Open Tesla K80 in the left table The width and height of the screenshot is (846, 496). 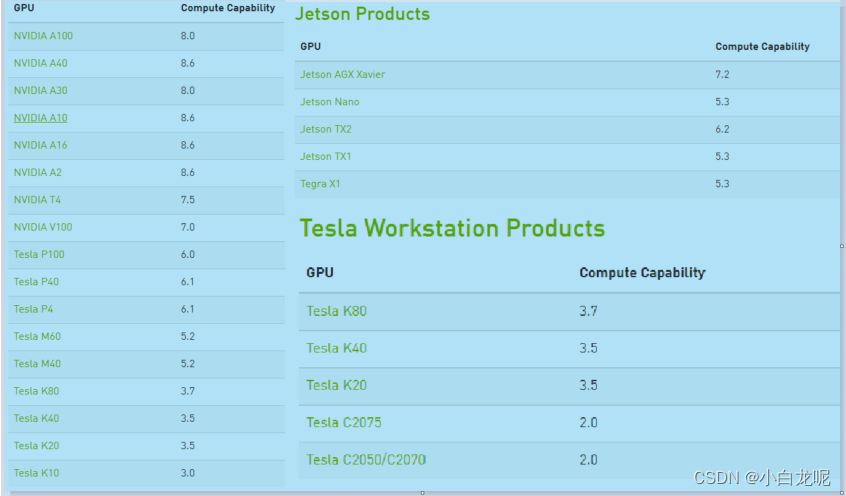point(36,391)
